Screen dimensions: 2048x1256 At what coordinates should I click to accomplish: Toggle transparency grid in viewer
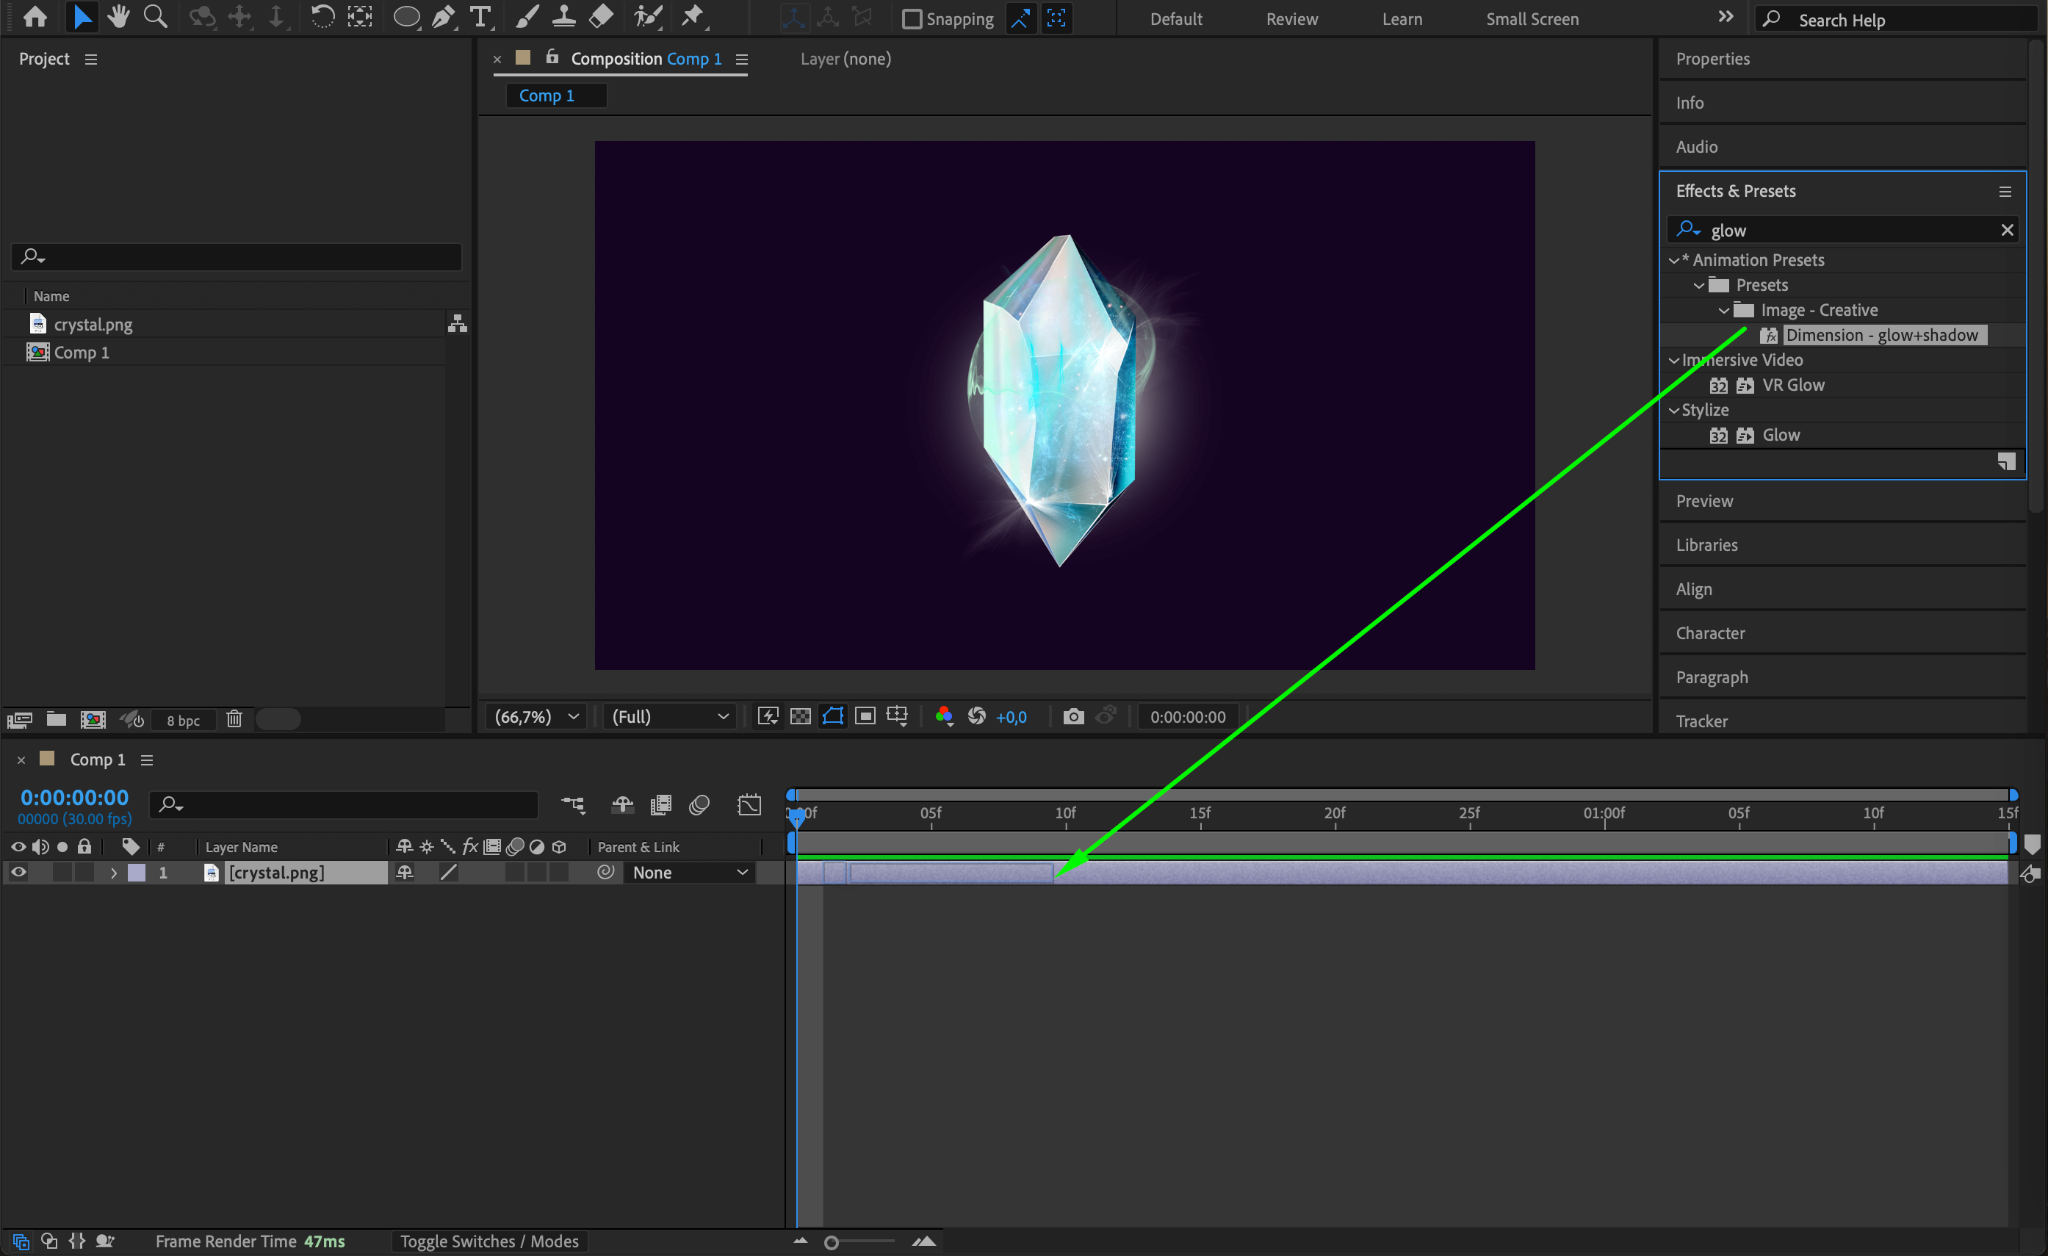[x=800, y=716]
